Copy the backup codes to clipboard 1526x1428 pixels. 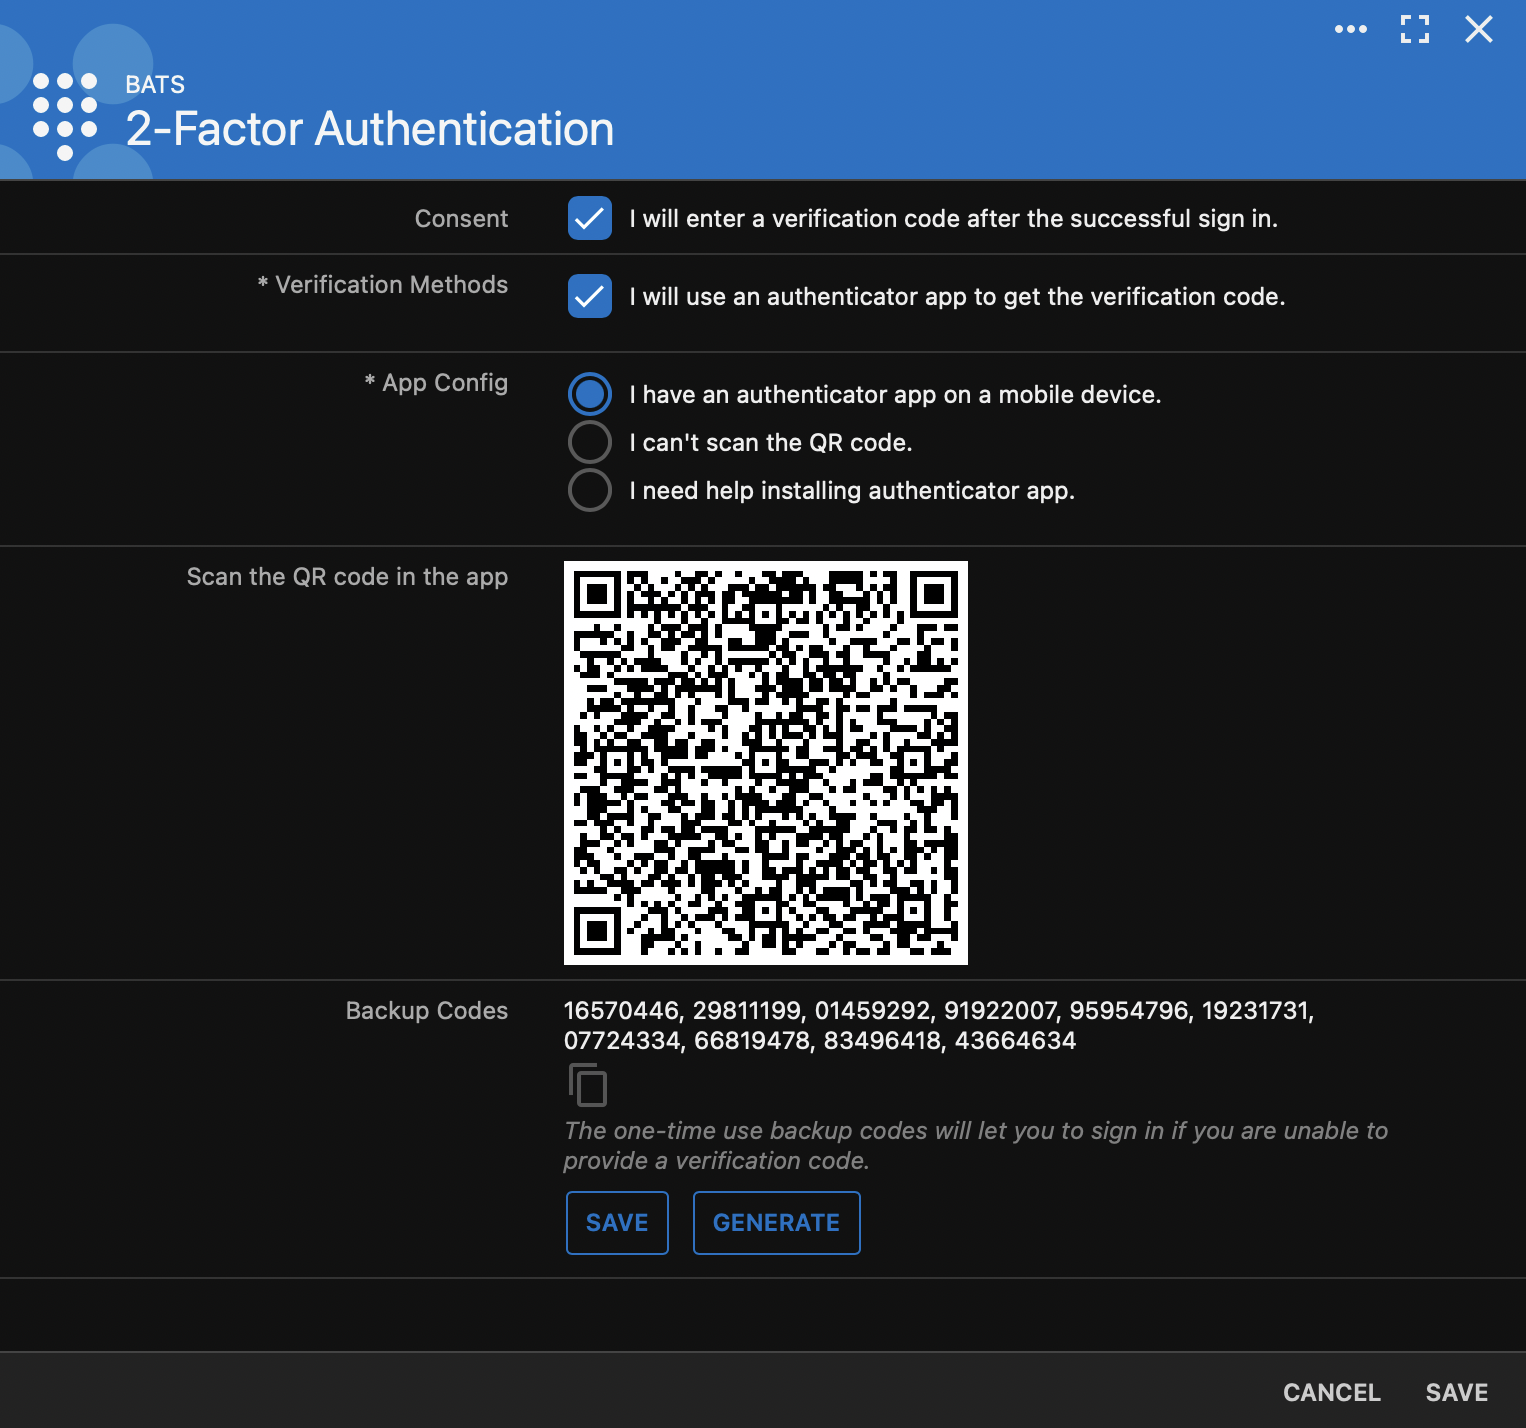(588, 1085)
